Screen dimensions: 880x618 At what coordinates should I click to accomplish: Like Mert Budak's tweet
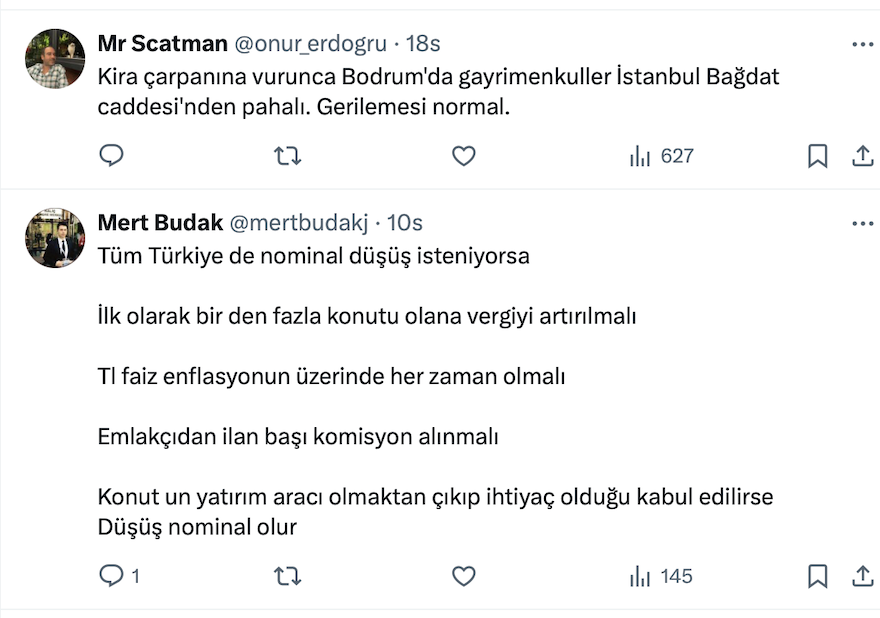[x=463, y=576]
